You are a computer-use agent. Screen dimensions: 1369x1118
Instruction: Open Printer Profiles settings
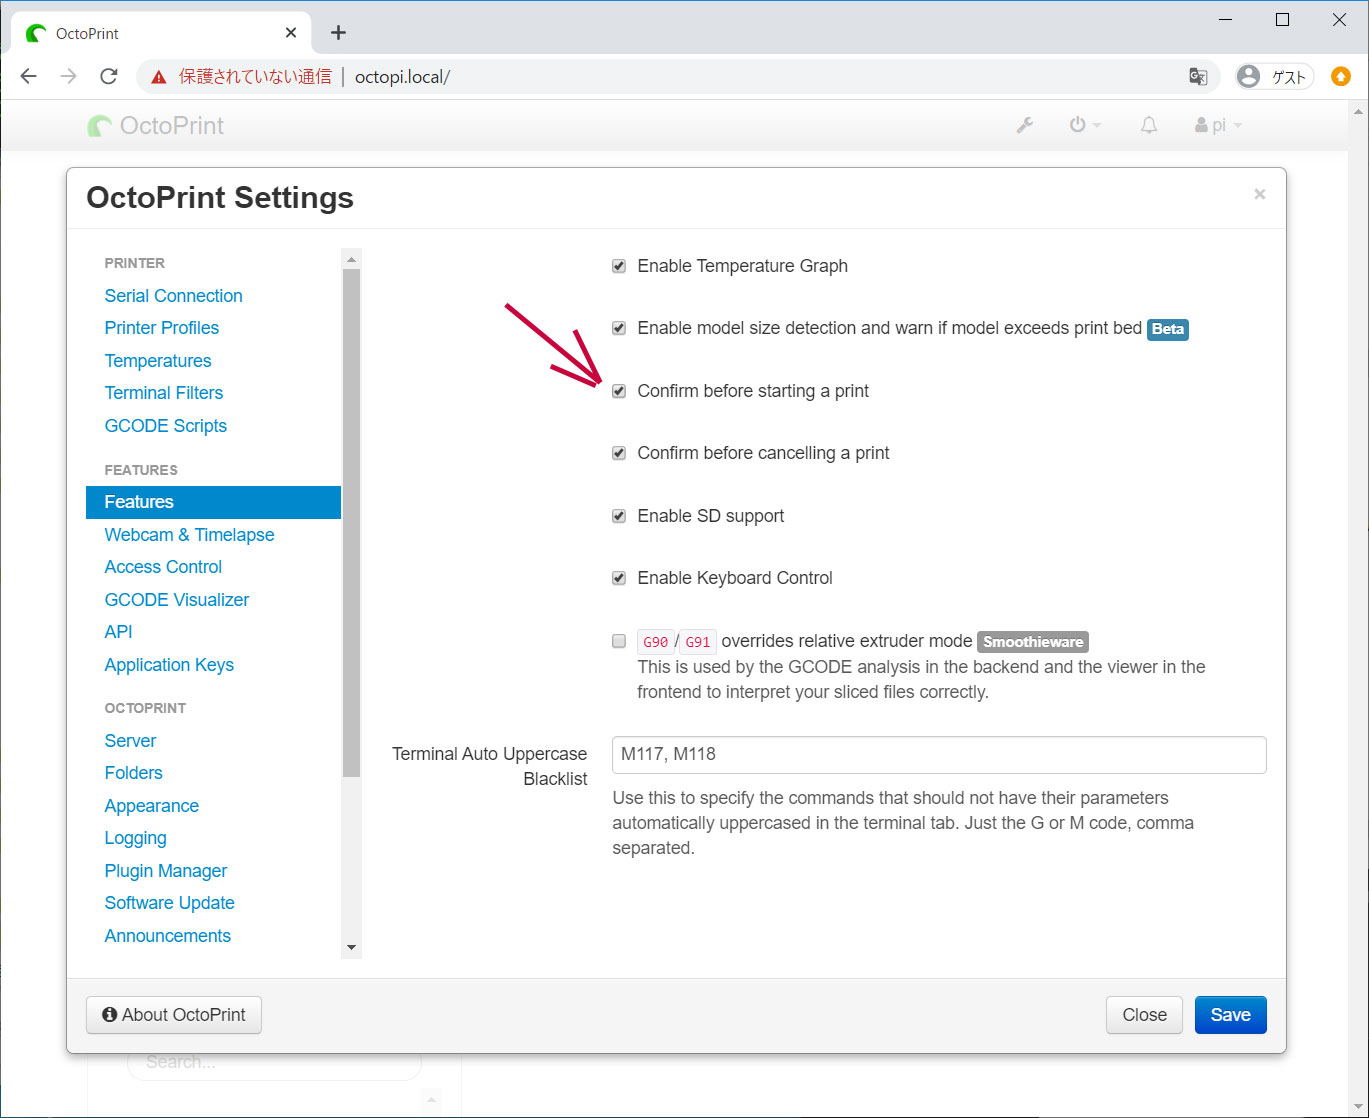pyautogui.click(x=161, y=328)
